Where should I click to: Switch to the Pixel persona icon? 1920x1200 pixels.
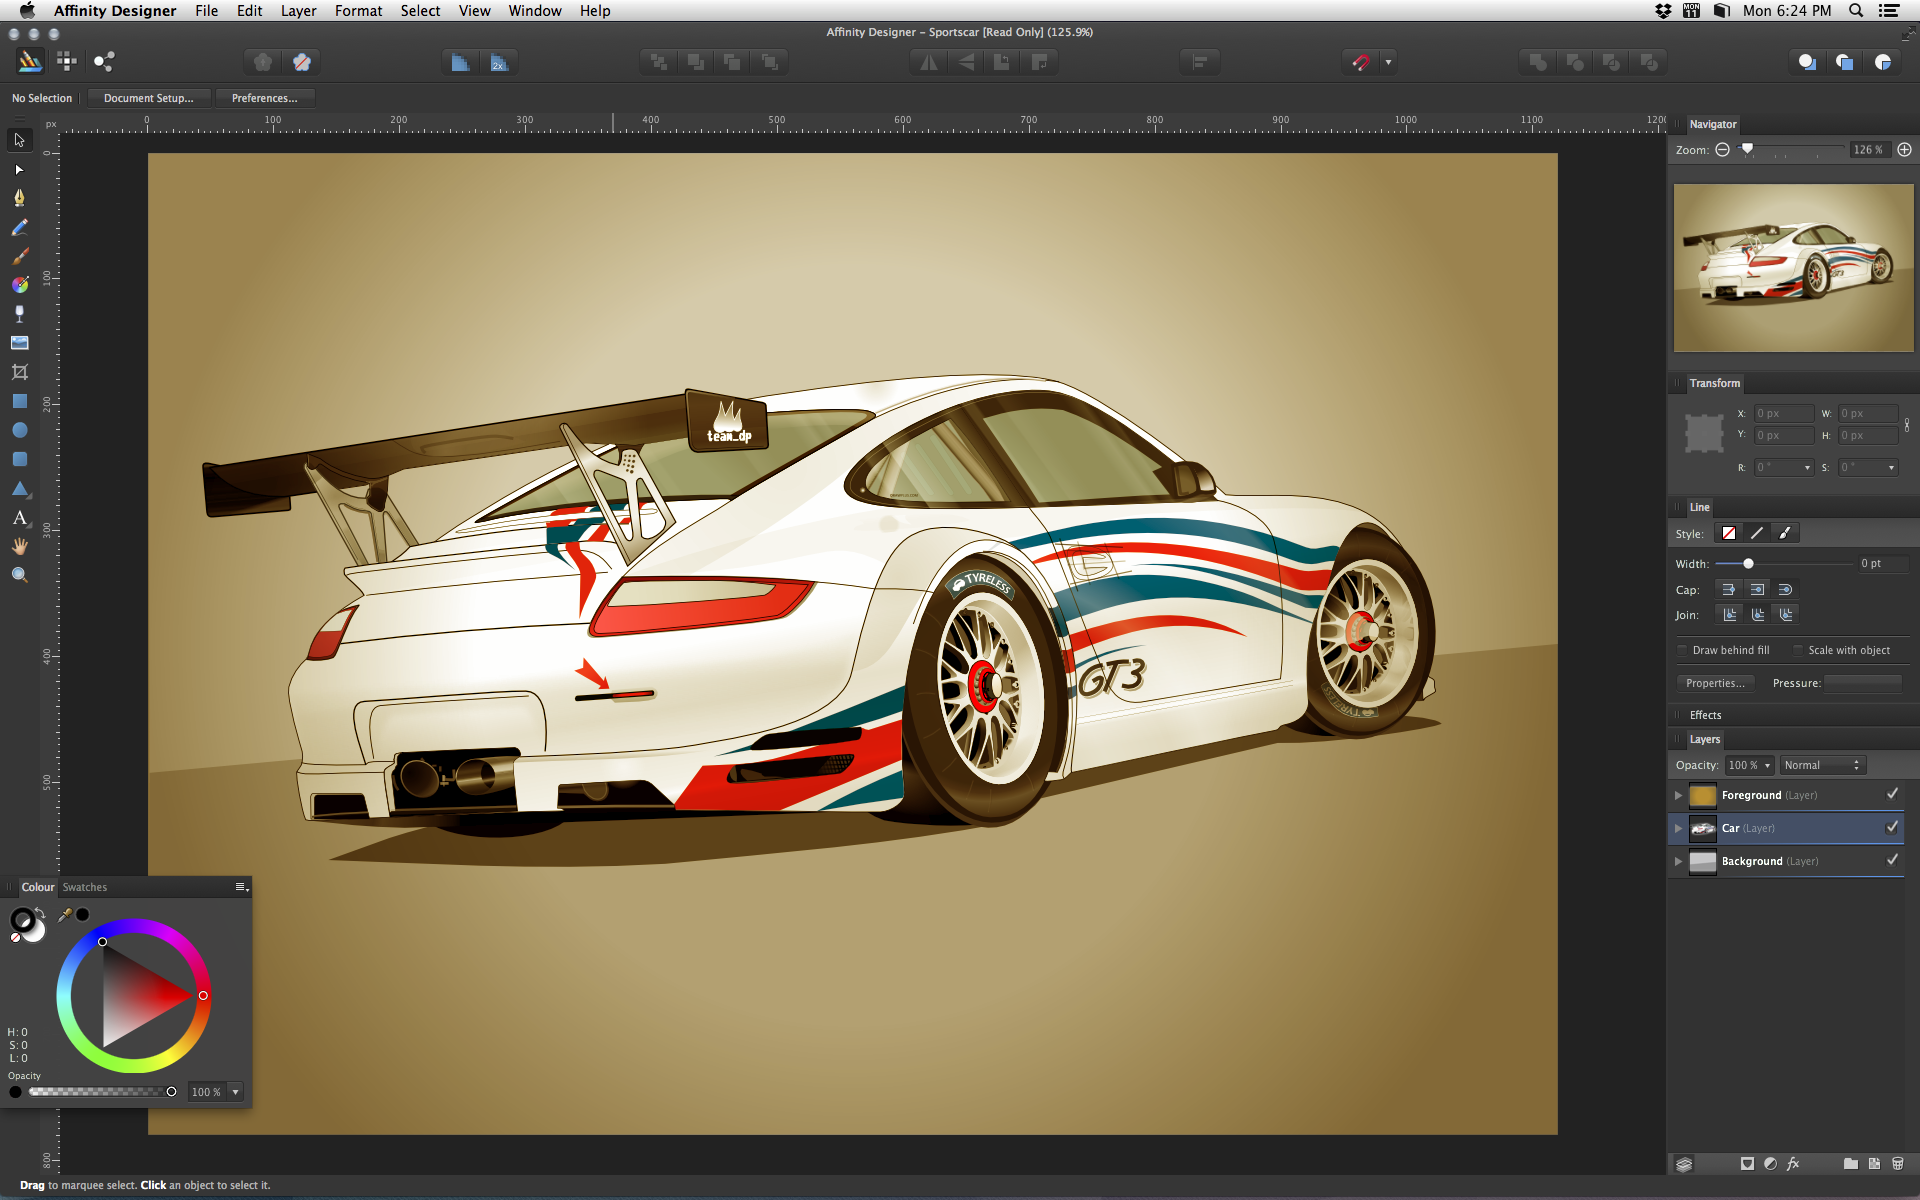coord(67,62)
